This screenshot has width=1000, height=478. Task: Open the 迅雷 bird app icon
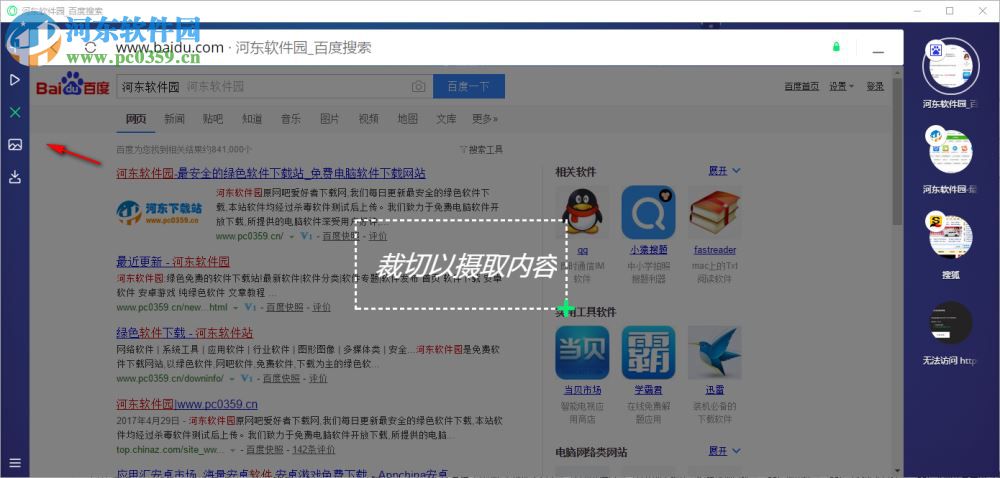click(714, 352)
